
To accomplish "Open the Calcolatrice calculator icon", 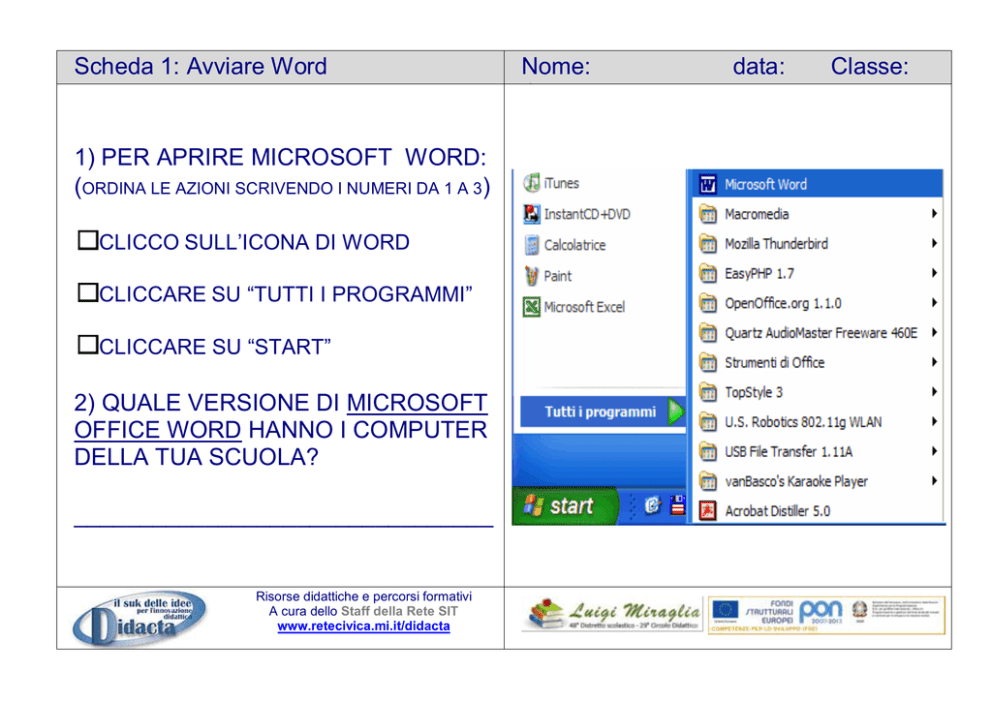I will pyautogui.click(x=531, y=245).
